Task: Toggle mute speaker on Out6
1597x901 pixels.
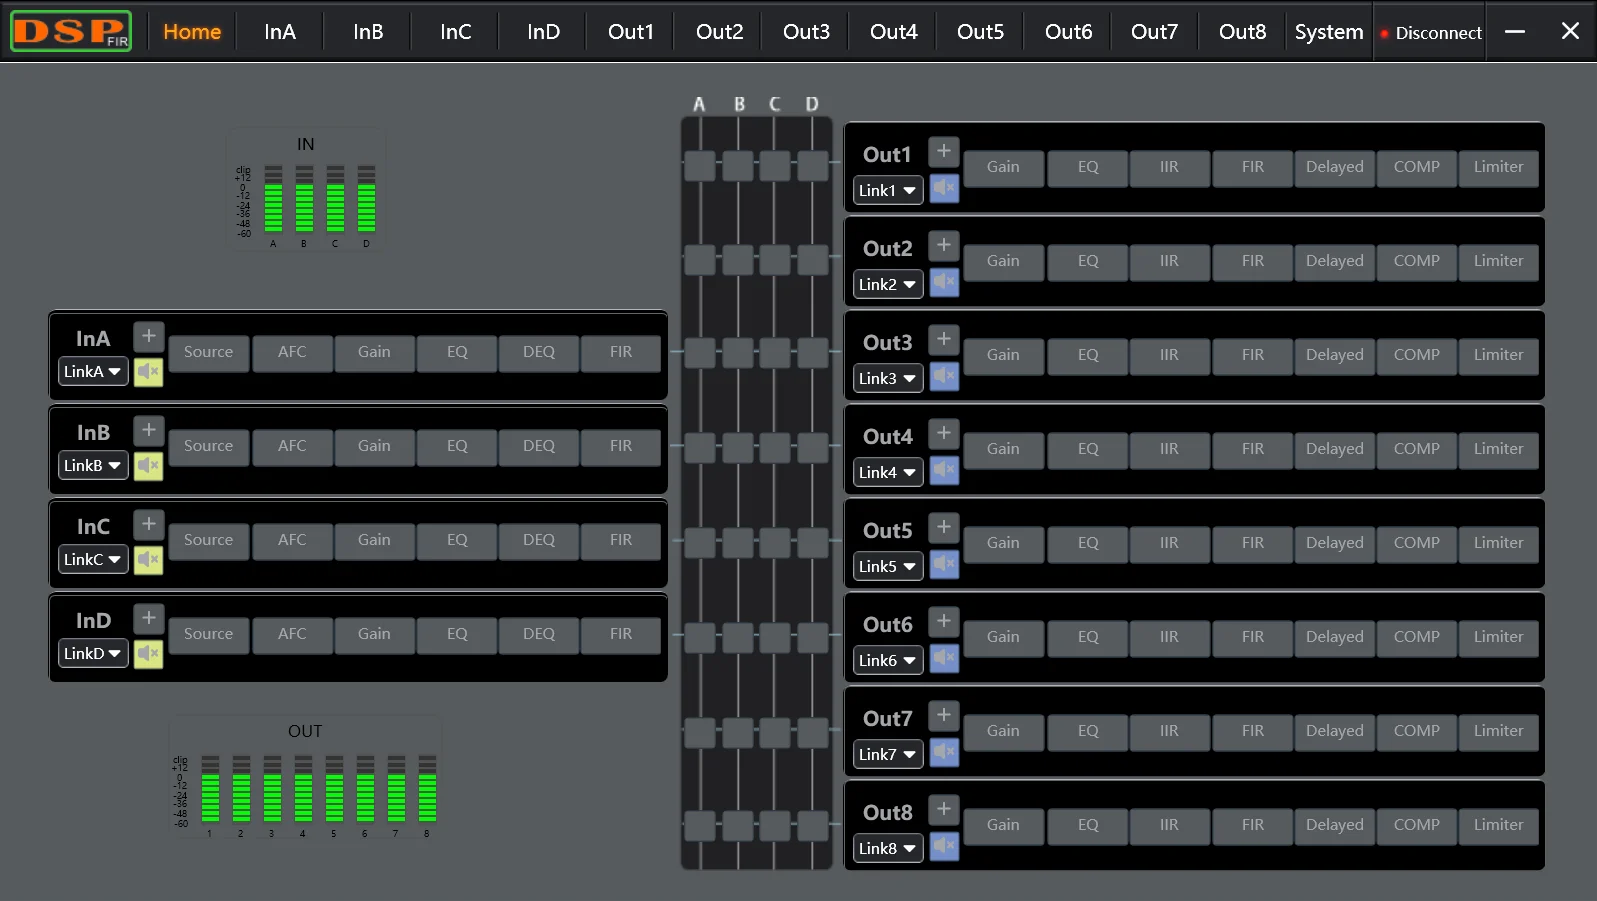Action: point(943,659)
